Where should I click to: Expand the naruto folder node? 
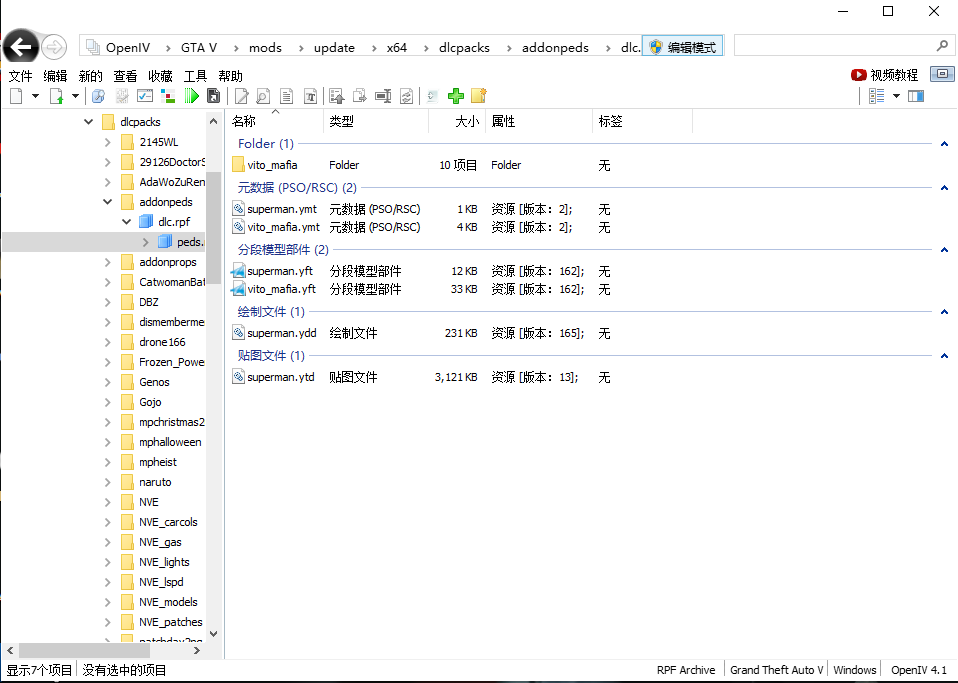point(108,482)
